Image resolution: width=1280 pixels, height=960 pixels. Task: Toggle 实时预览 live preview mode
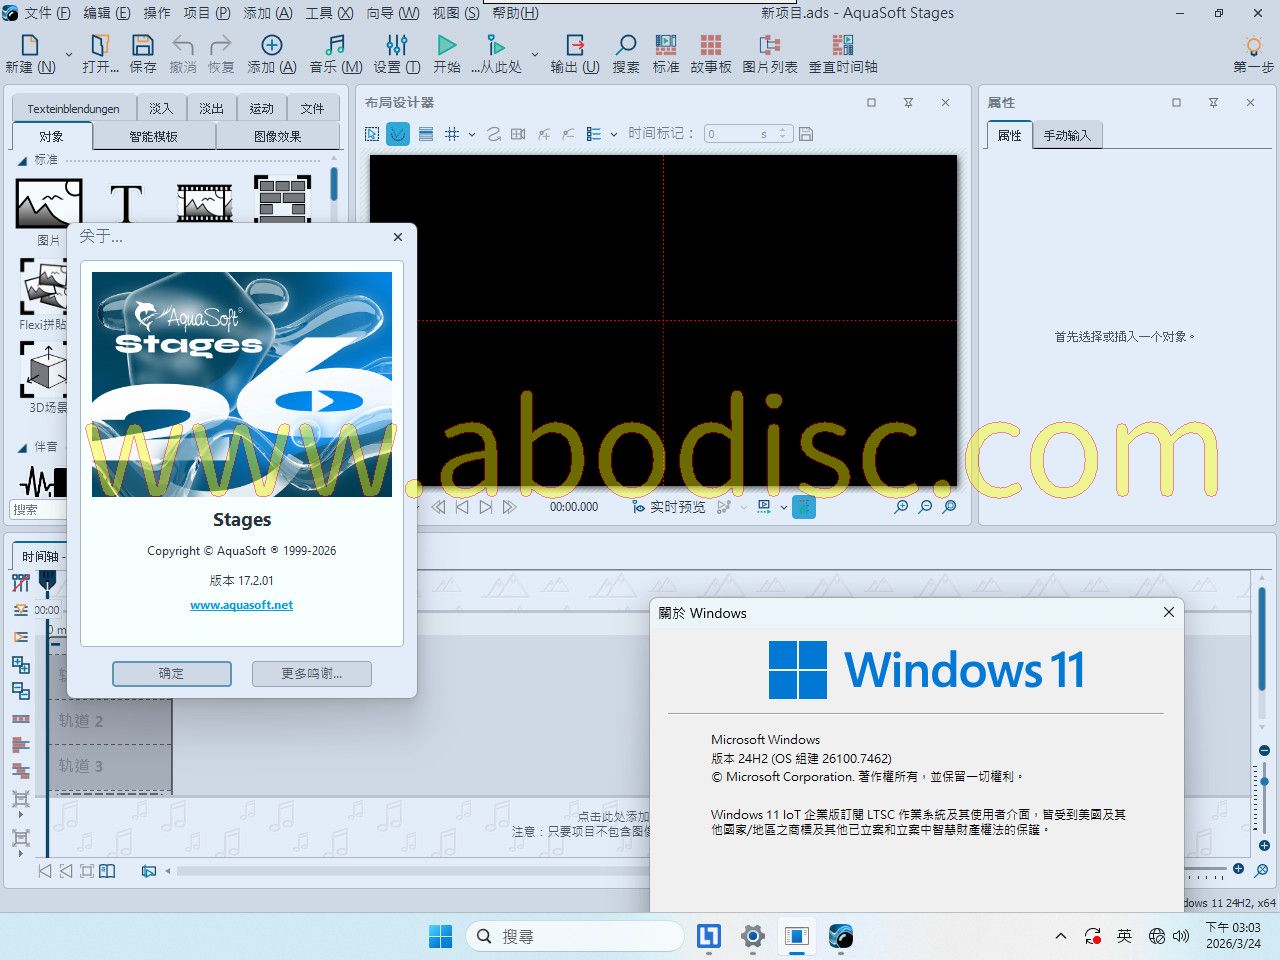[668, 507]
